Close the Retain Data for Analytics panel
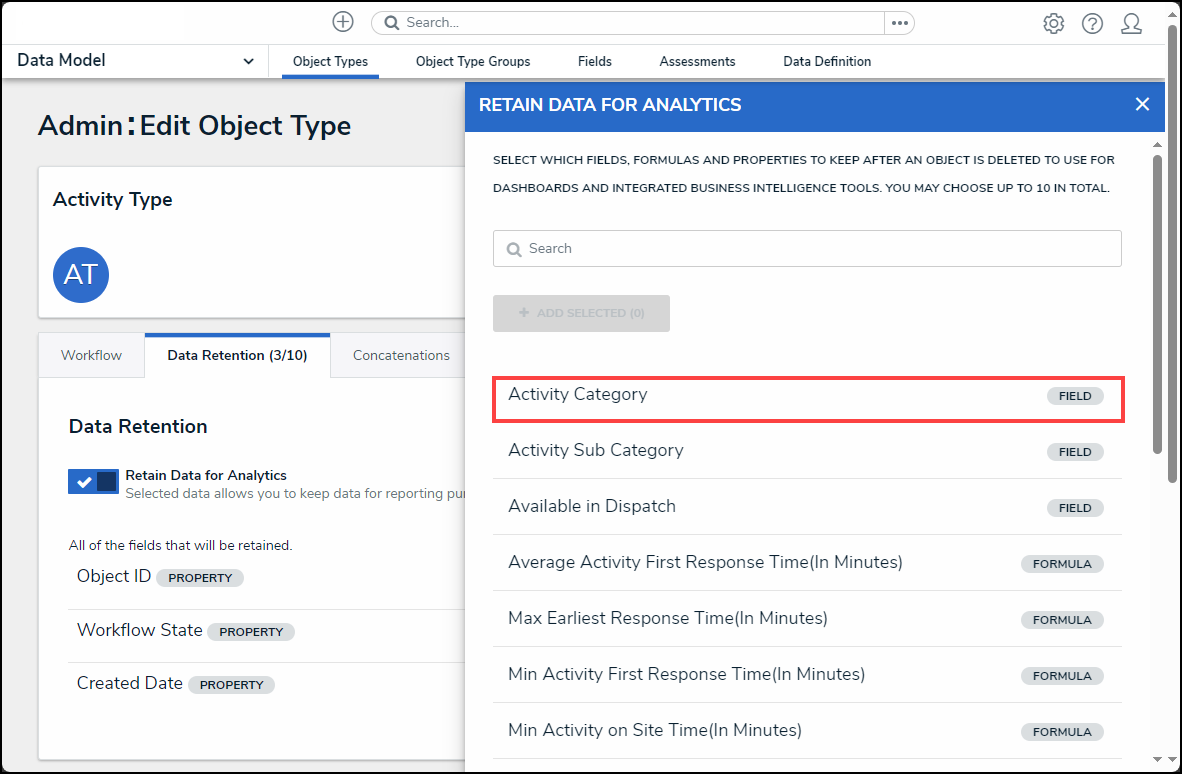This screenshot has height=774, width=1182. point(1142,104)
